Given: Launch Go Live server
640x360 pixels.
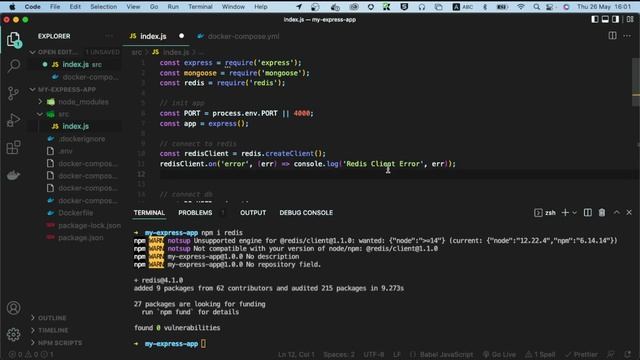Looking at the screenshot, I should click(499, 354).
